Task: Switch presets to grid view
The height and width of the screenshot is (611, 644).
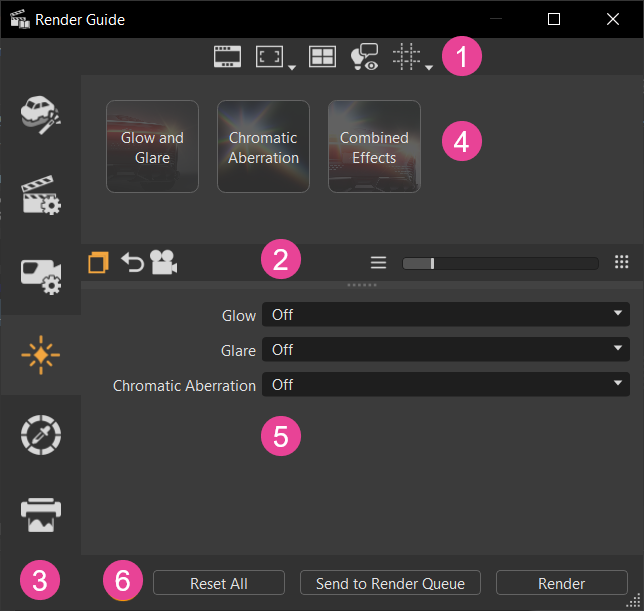Action: coord(621,262)
